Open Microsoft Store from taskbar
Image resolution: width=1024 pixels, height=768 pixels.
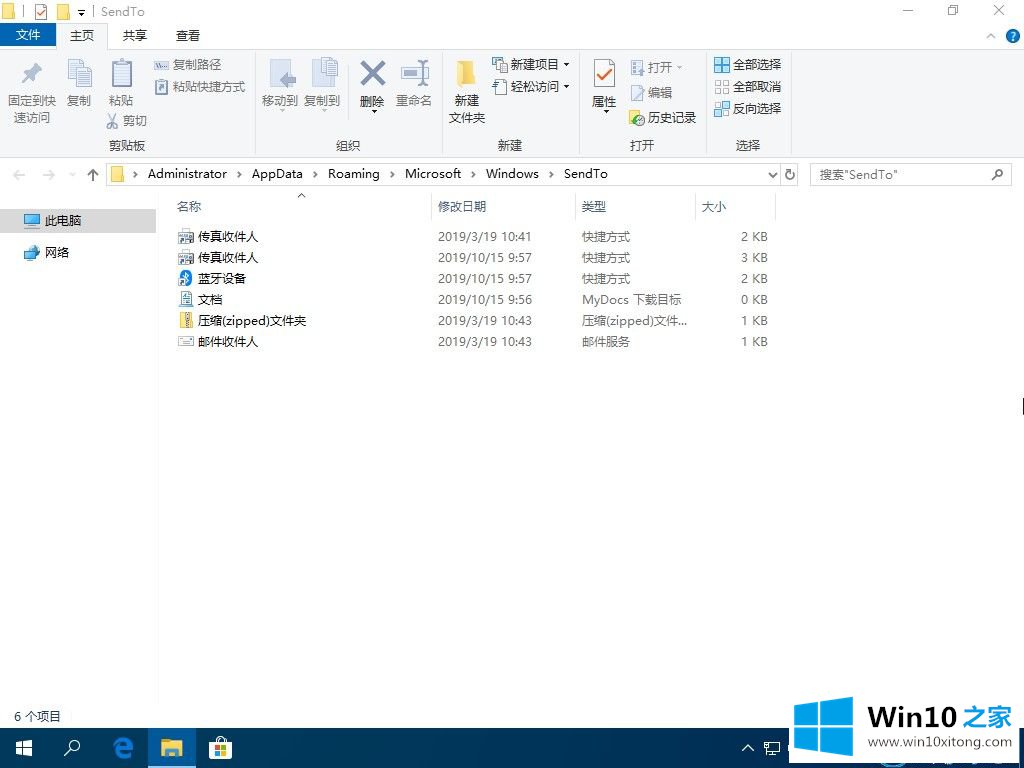[x=221, y=748]
